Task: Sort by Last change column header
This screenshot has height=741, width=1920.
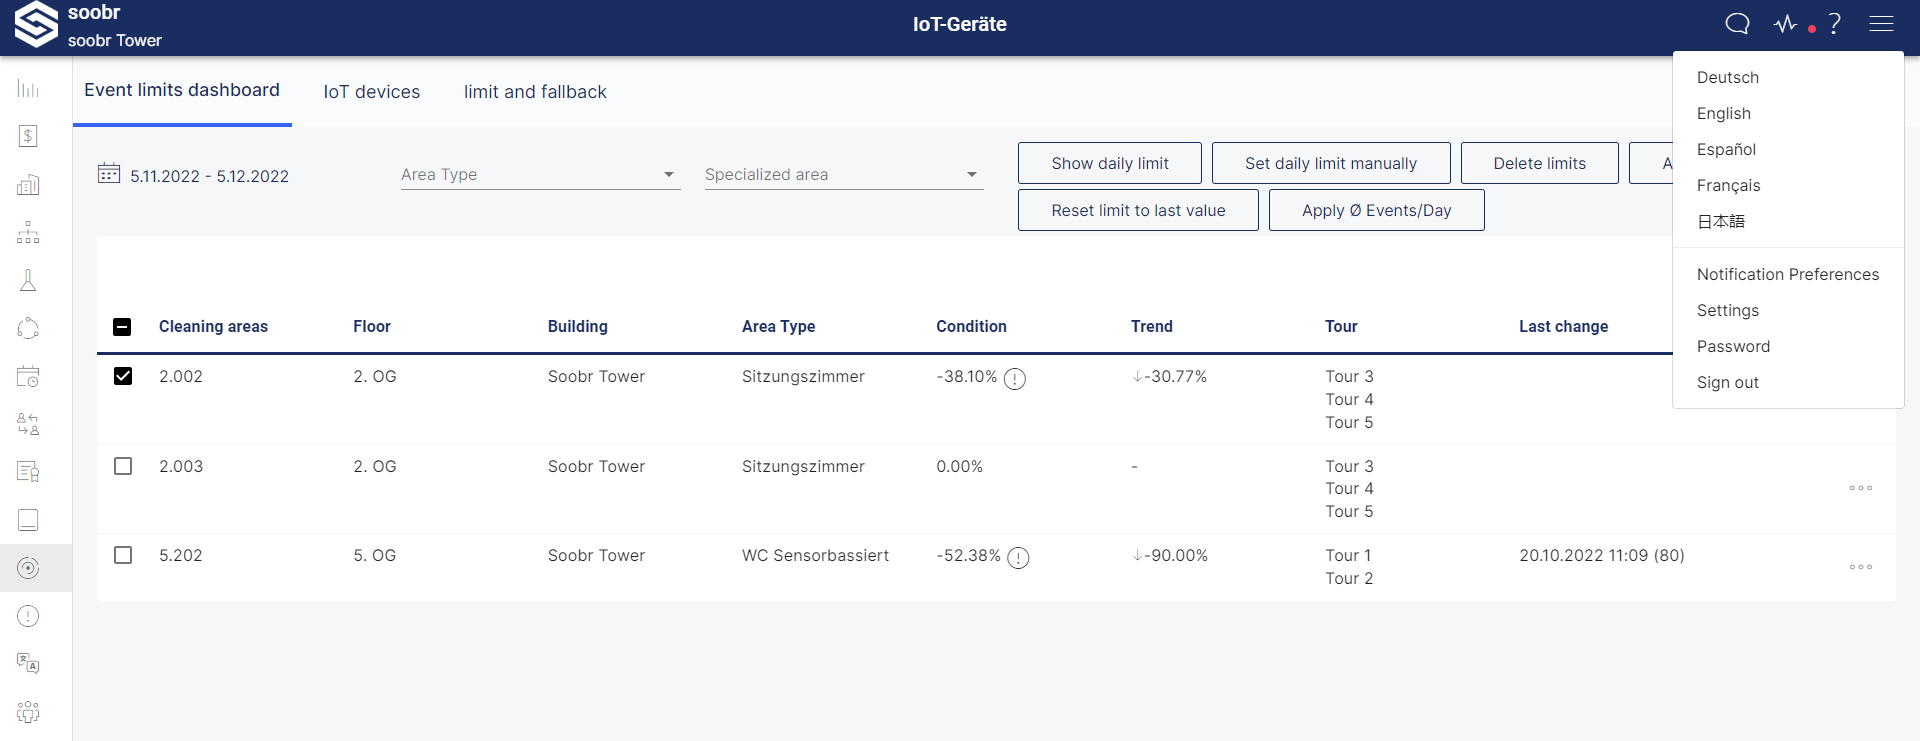Action: point(1563,326)
